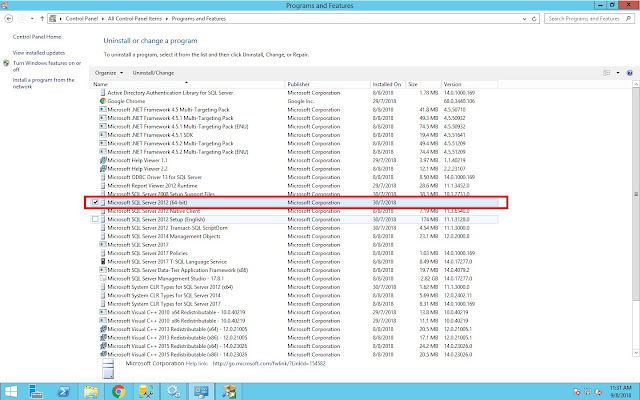Open the go.microsoft.com help link
This screenshot has width=640, height=400.
pyautogui.click(x=269, y=363)
